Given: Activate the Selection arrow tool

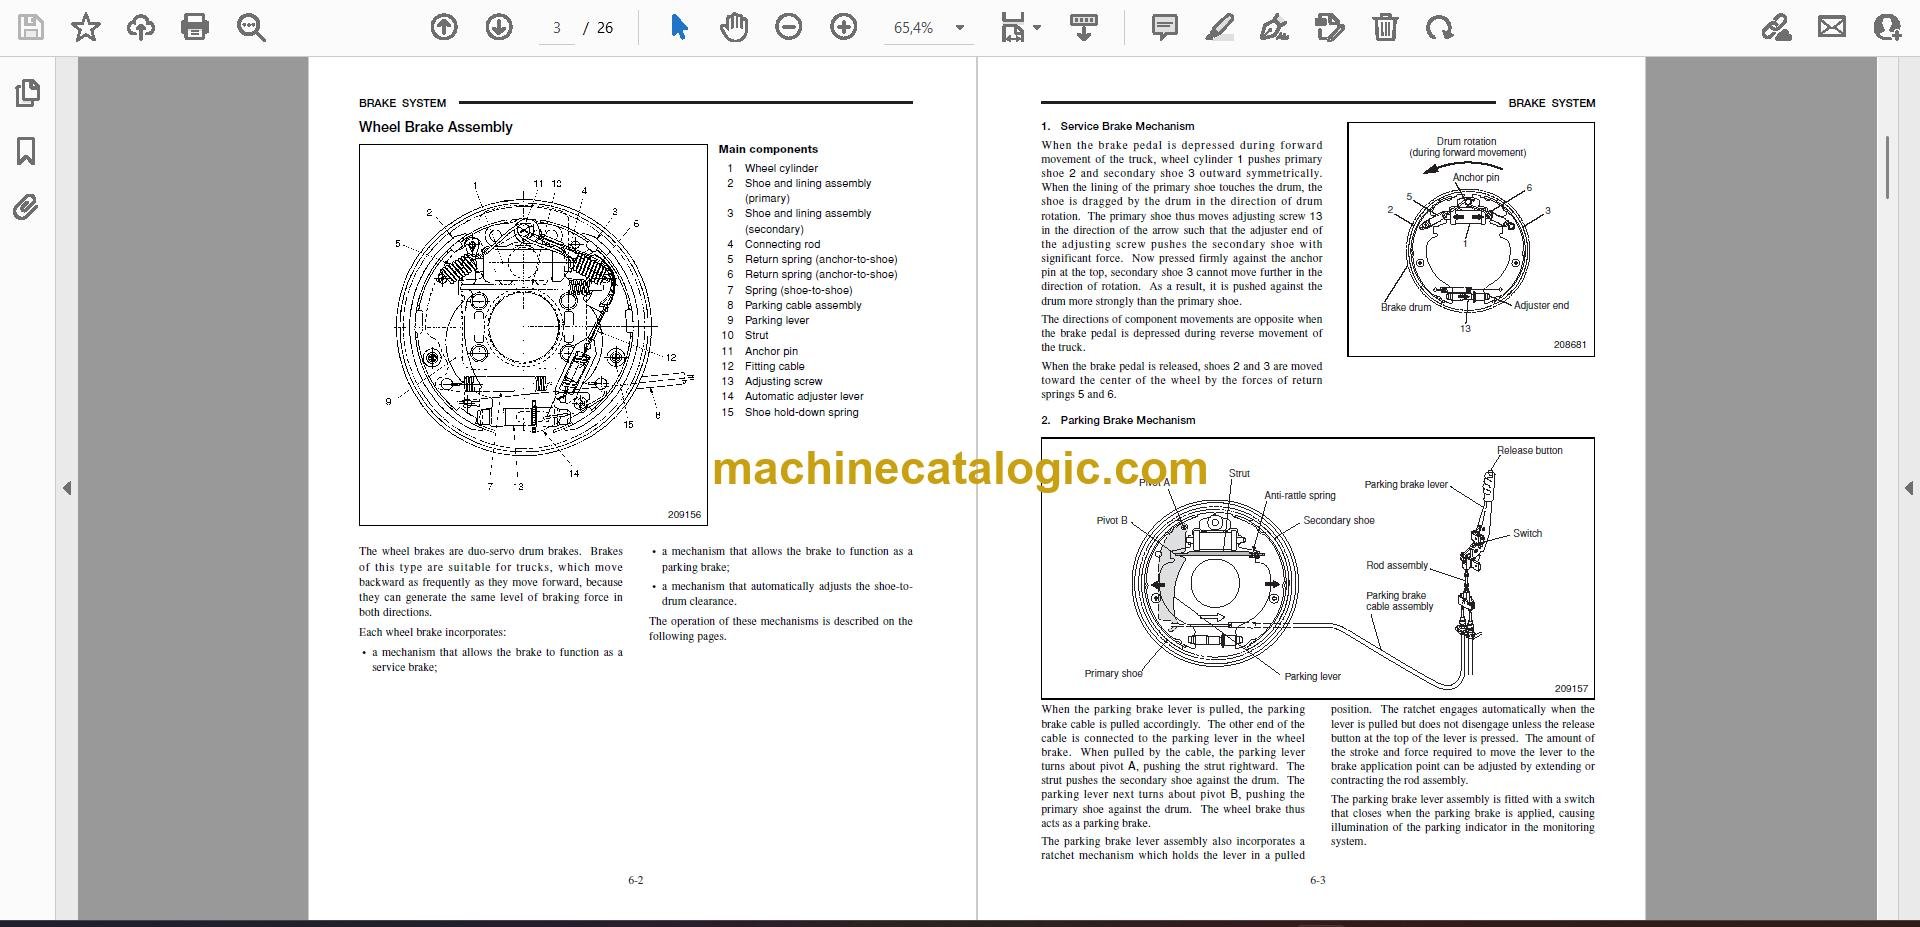Looking at the screenshot, I should click(679, 27).
